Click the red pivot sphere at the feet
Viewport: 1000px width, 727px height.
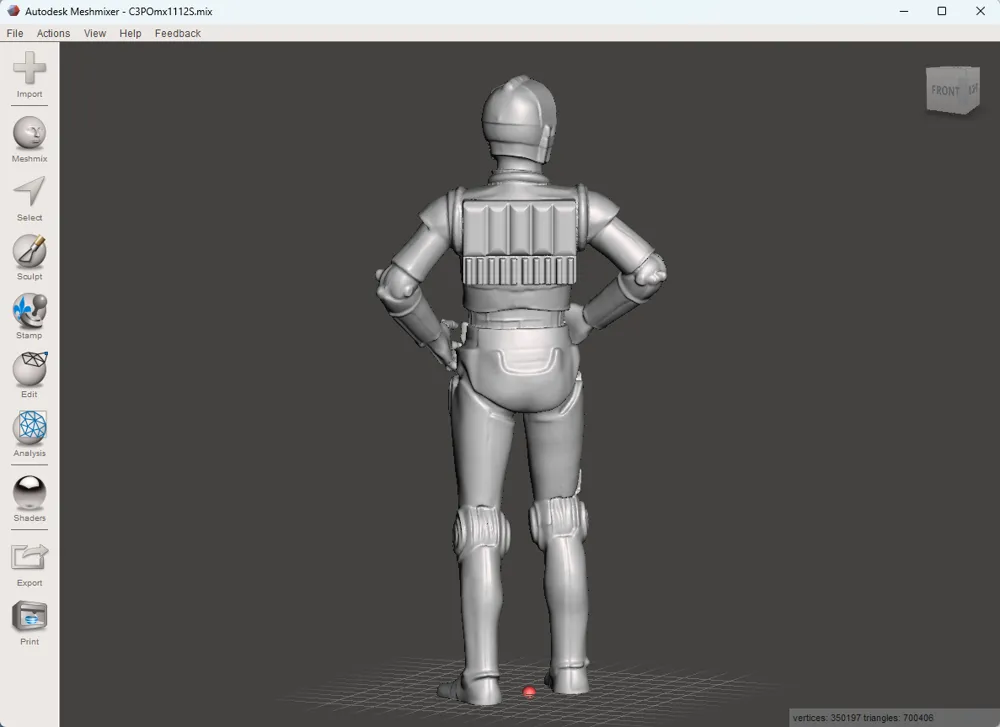tap(529, 692)
